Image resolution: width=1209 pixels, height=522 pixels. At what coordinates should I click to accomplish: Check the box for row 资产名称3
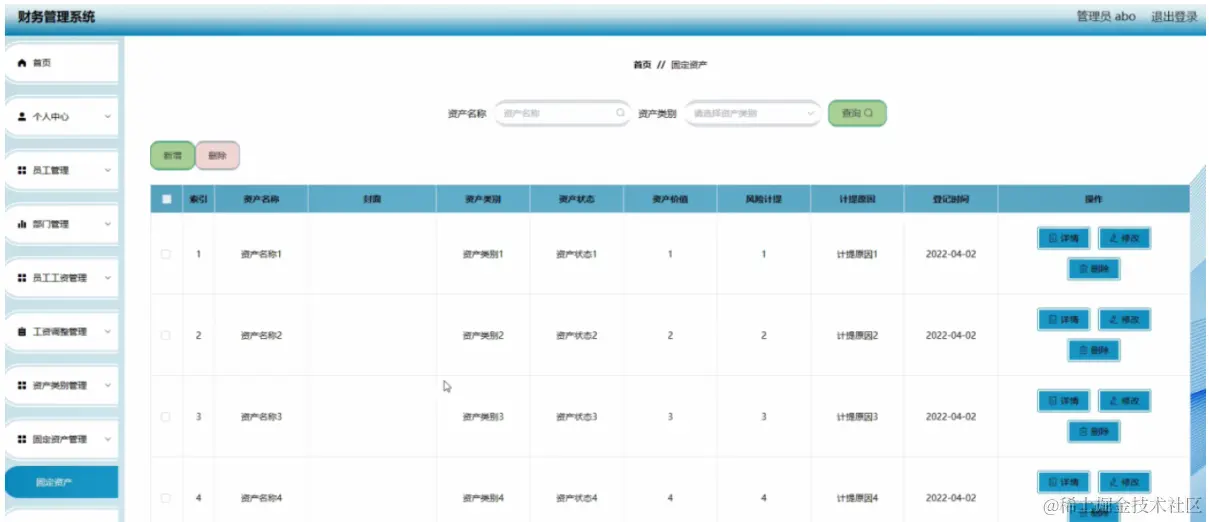166,417
